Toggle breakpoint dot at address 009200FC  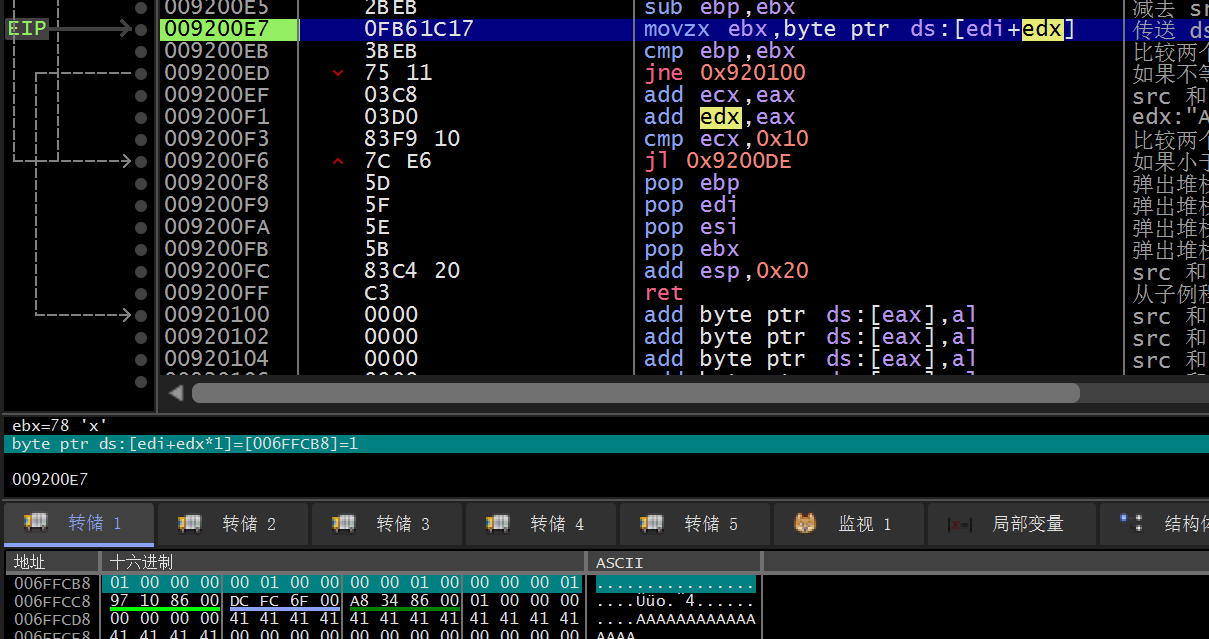[141, 271]
